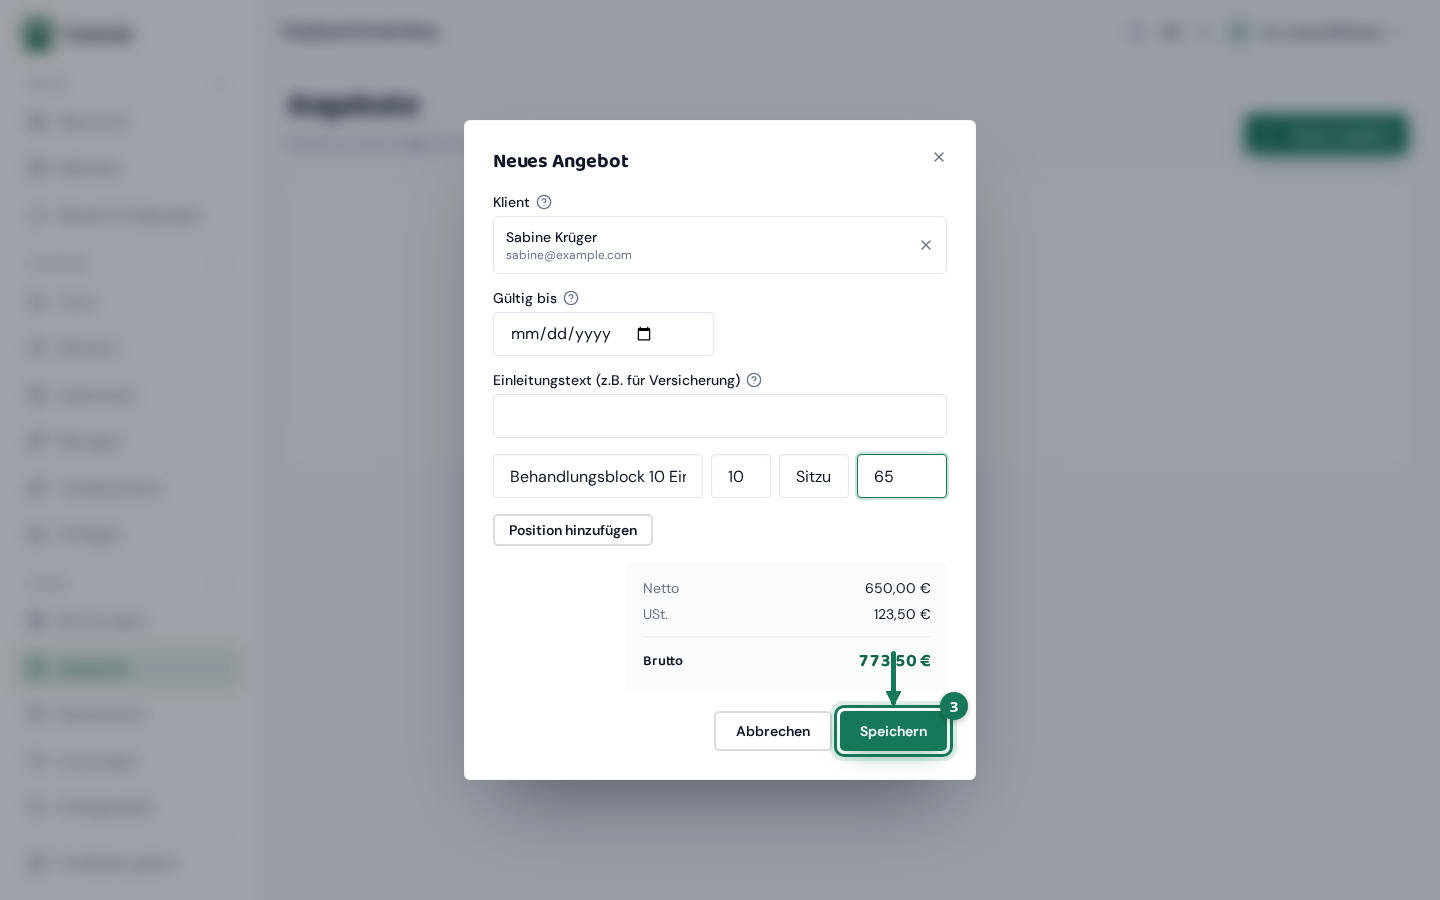Open the help tooltip next to Klient
The image size is (1440, 900).
click(544, 202)
